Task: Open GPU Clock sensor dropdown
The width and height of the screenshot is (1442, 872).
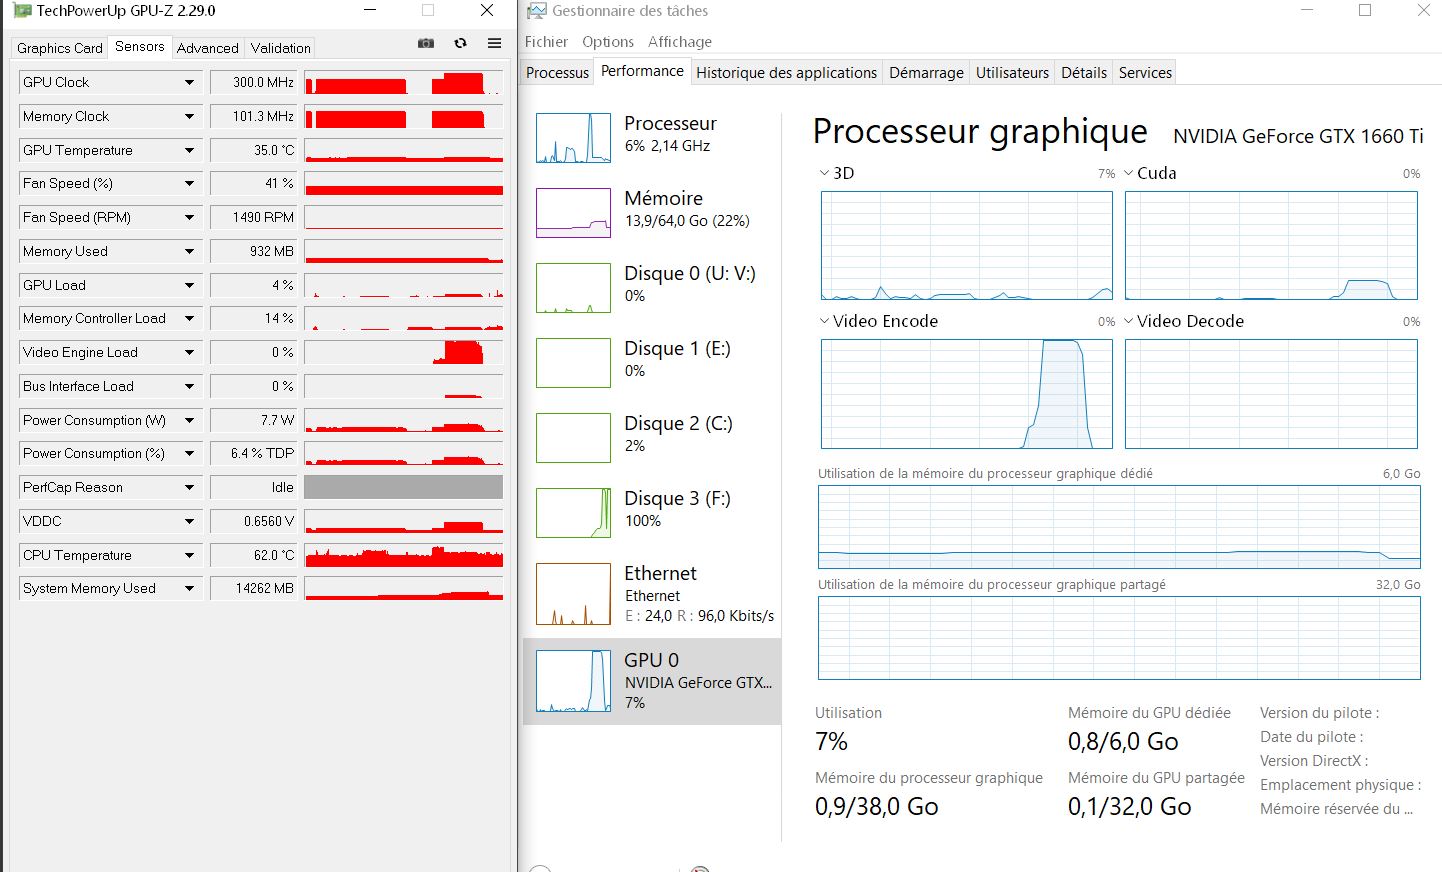Action: point(189,82)
